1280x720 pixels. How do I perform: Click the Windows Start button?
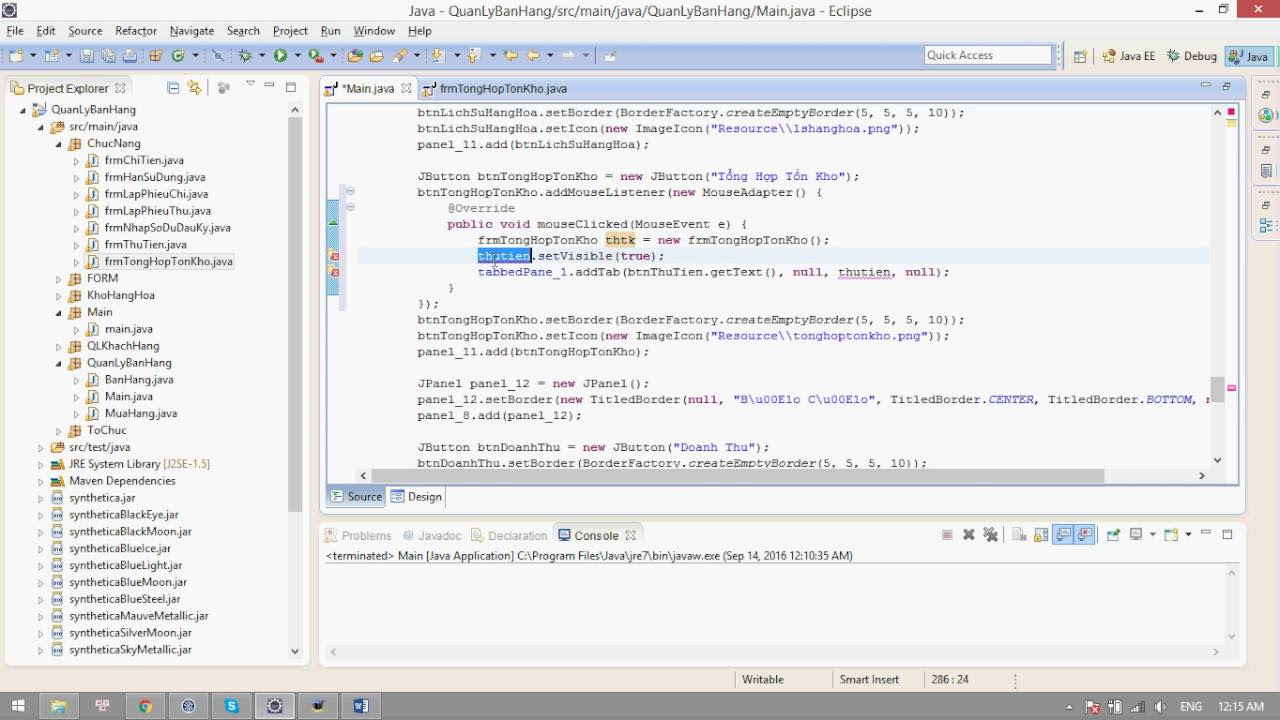17,706
